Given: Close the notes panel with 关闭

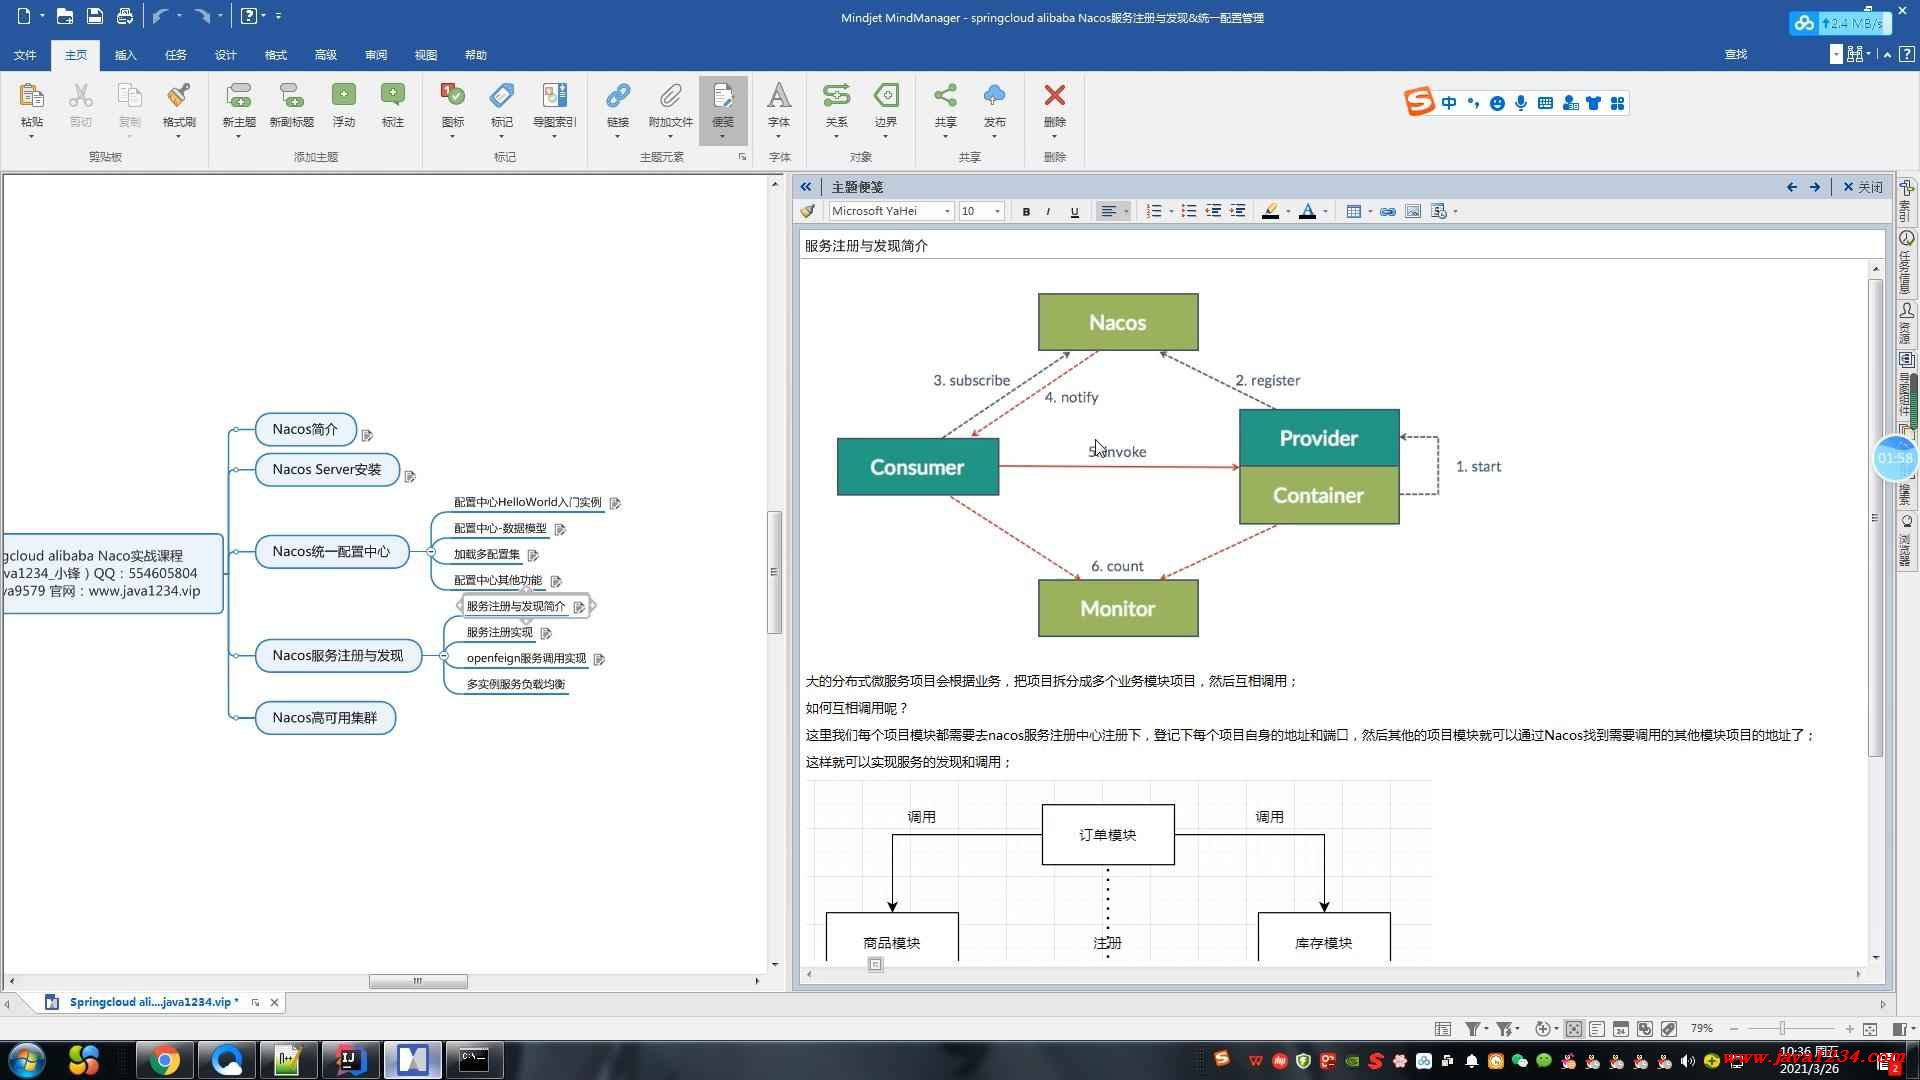Looking at the screenshot, I should click(1863, 187).
